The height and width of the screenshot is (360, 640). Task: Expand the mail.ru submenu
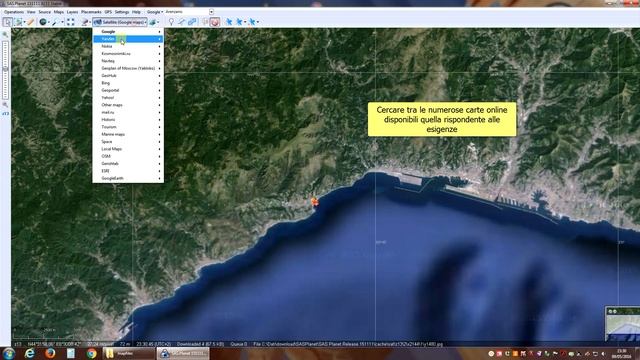(x=128, y=112)
